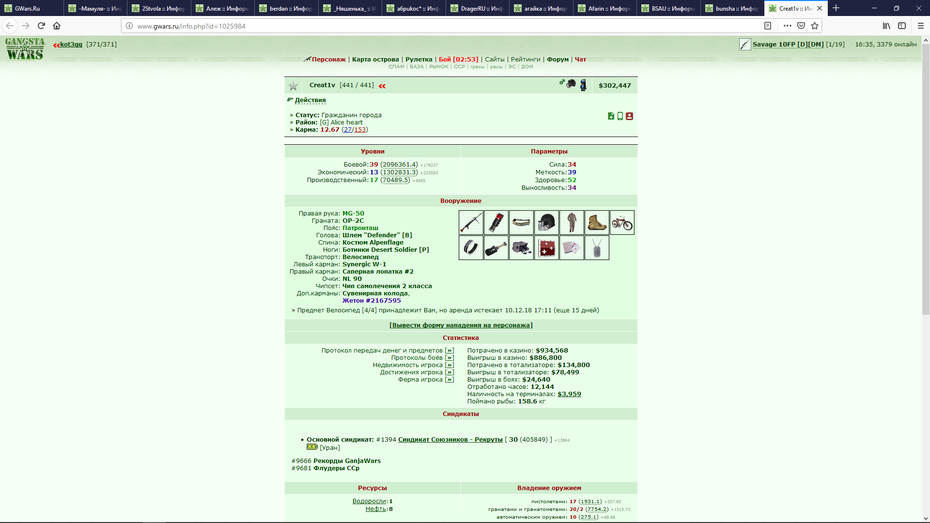Click the MG-50 right hand text link
The width and height of the screenshot is (930, 523).
(x=353, y=213)
